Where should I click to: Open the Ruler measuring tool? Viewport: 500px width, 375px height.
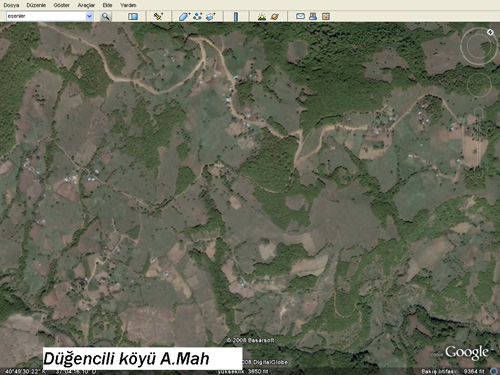pyautogui.click(x=236, y=16)
